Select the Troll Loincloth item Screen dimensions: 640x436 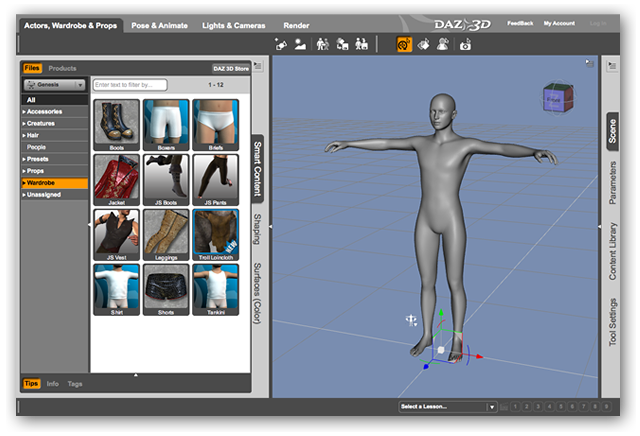[215, 234]
